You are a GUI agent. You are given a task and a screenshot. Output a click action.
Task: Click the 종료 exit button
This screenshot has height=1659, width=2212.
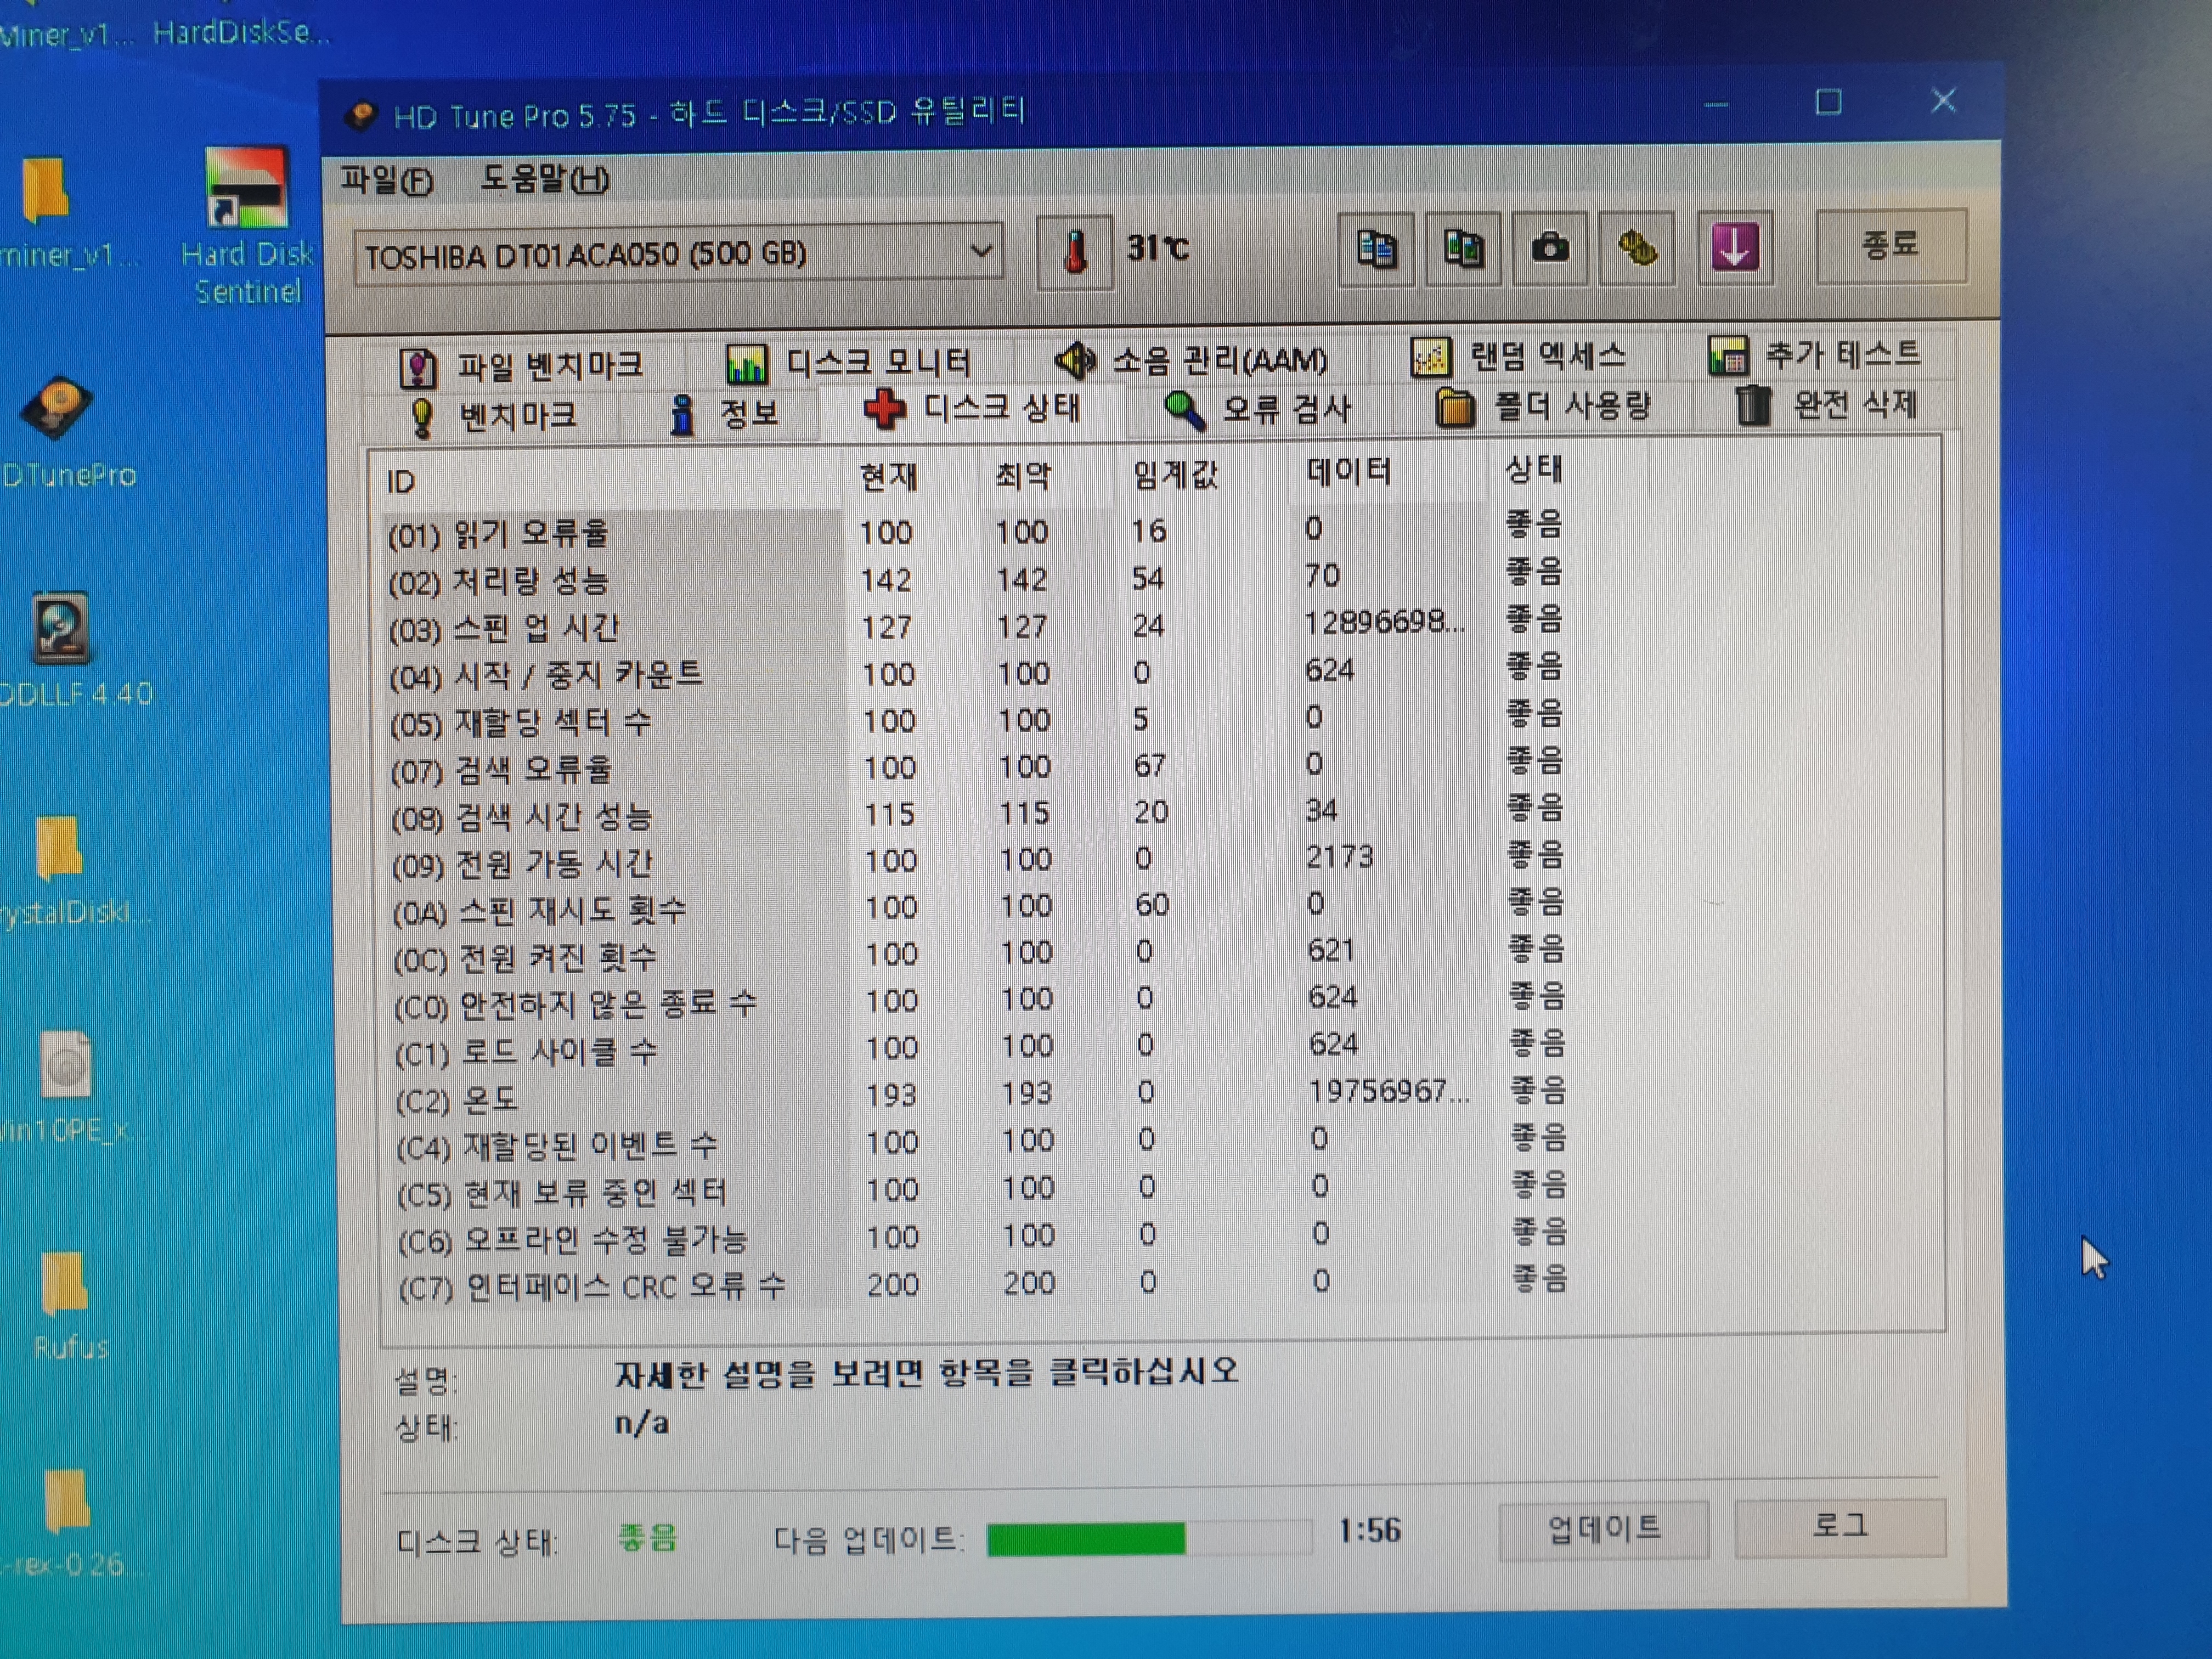point(1890,245)
